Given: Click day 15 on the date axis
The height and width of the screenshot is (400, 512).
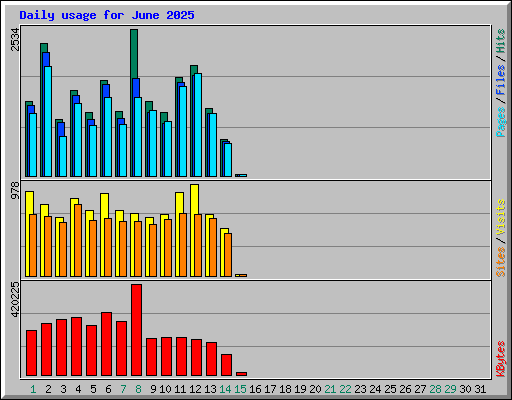Looking at the screenshot, I should tap(240, 389).
